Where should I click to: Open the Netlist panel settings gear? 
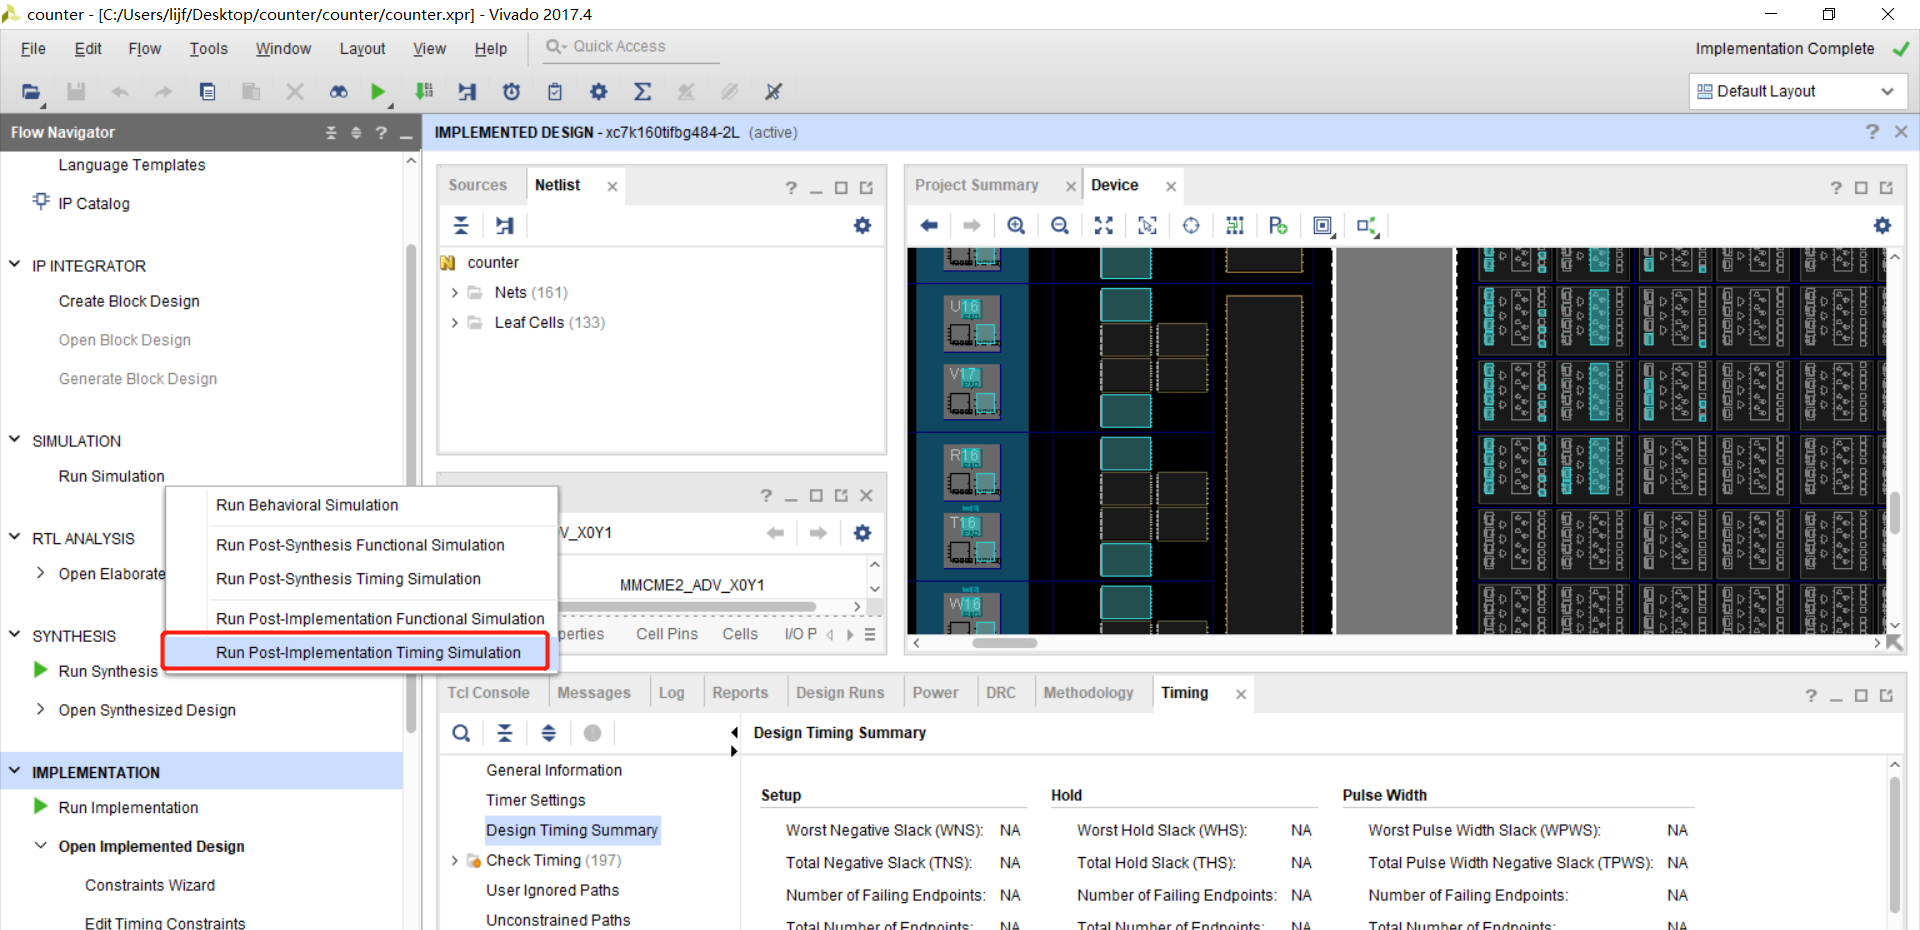[862, 226]
